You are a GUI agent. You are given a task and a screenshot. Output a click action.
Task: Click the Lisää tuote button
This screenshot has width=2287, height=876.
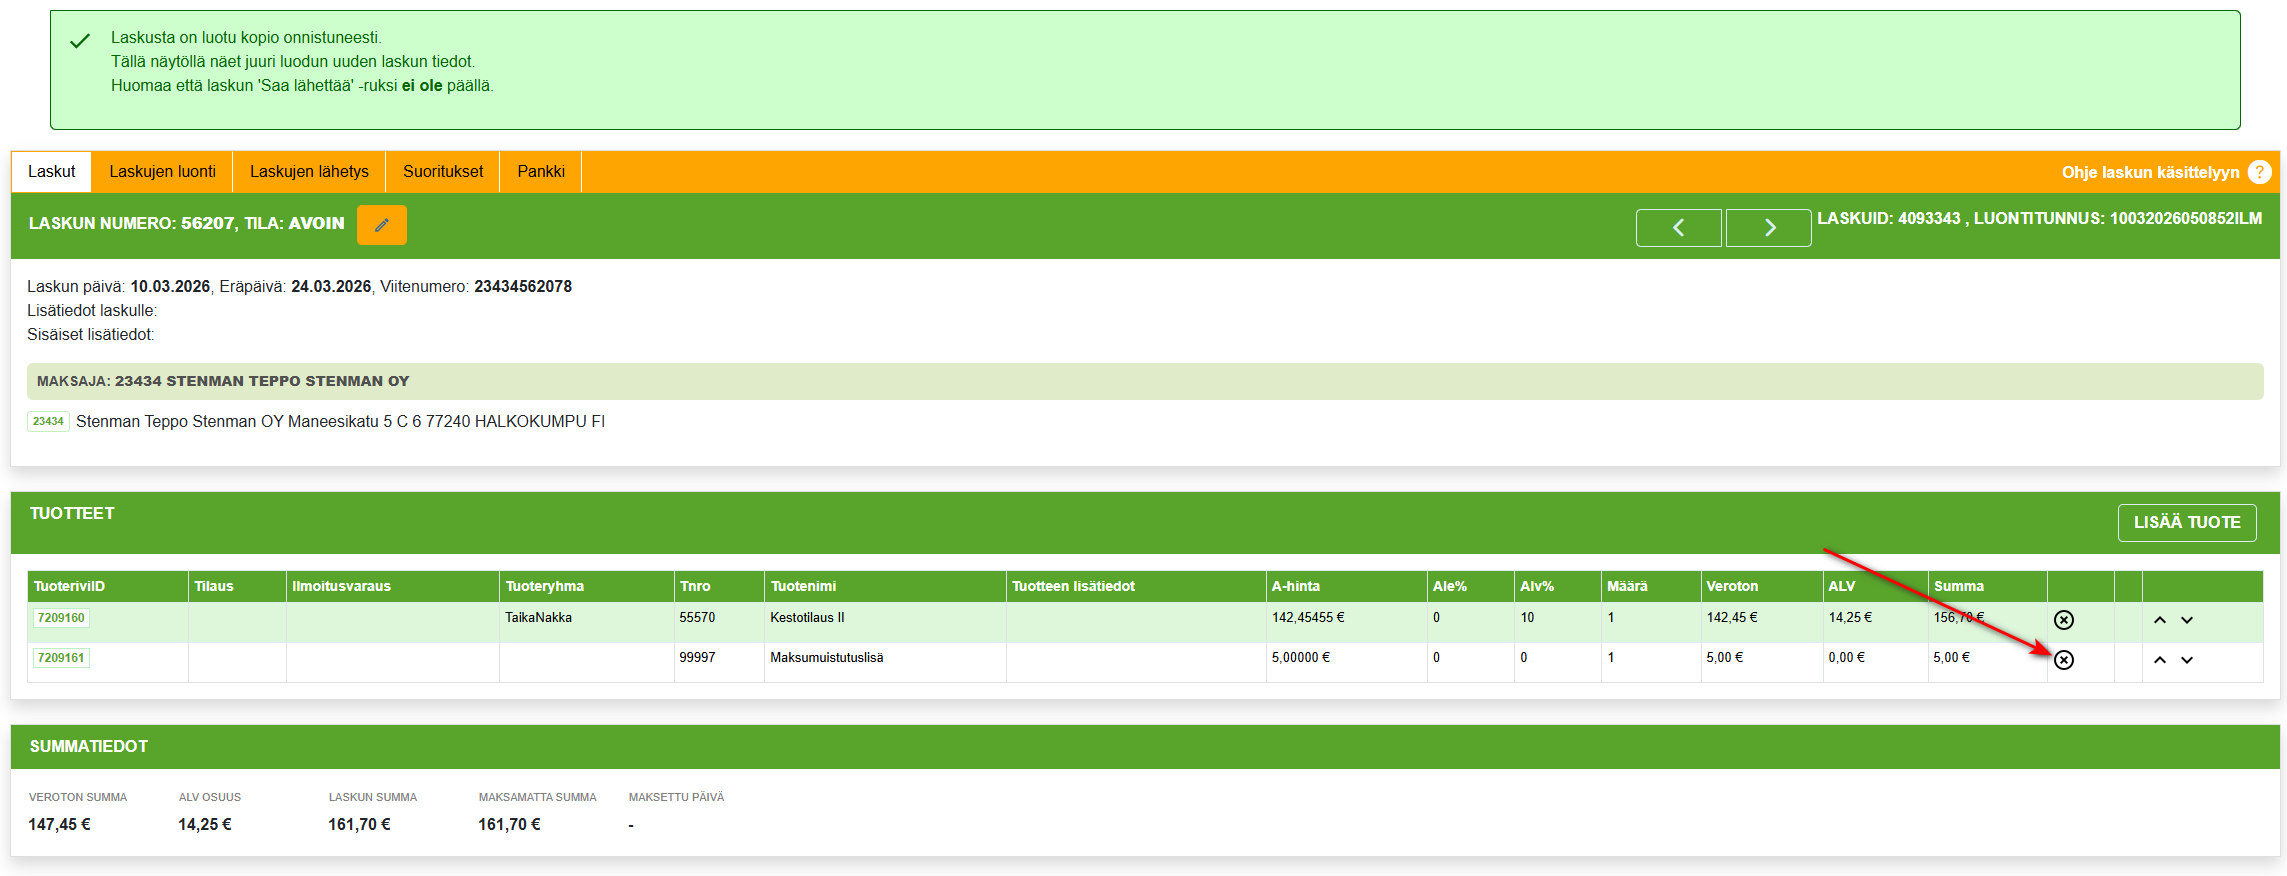(x=2186, y=522)
